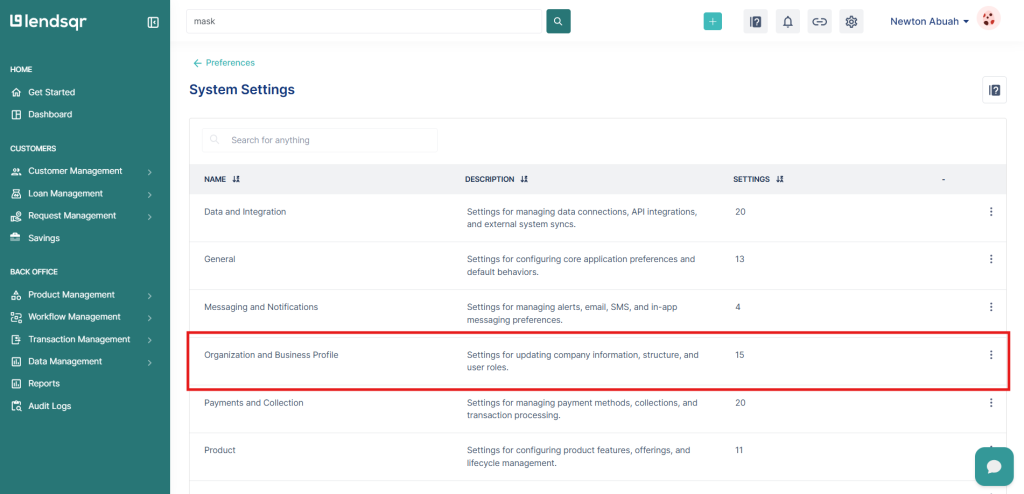Open Audit Logs from sidebar
This screenshot has height=494, width=1024.
pos(49,406)
